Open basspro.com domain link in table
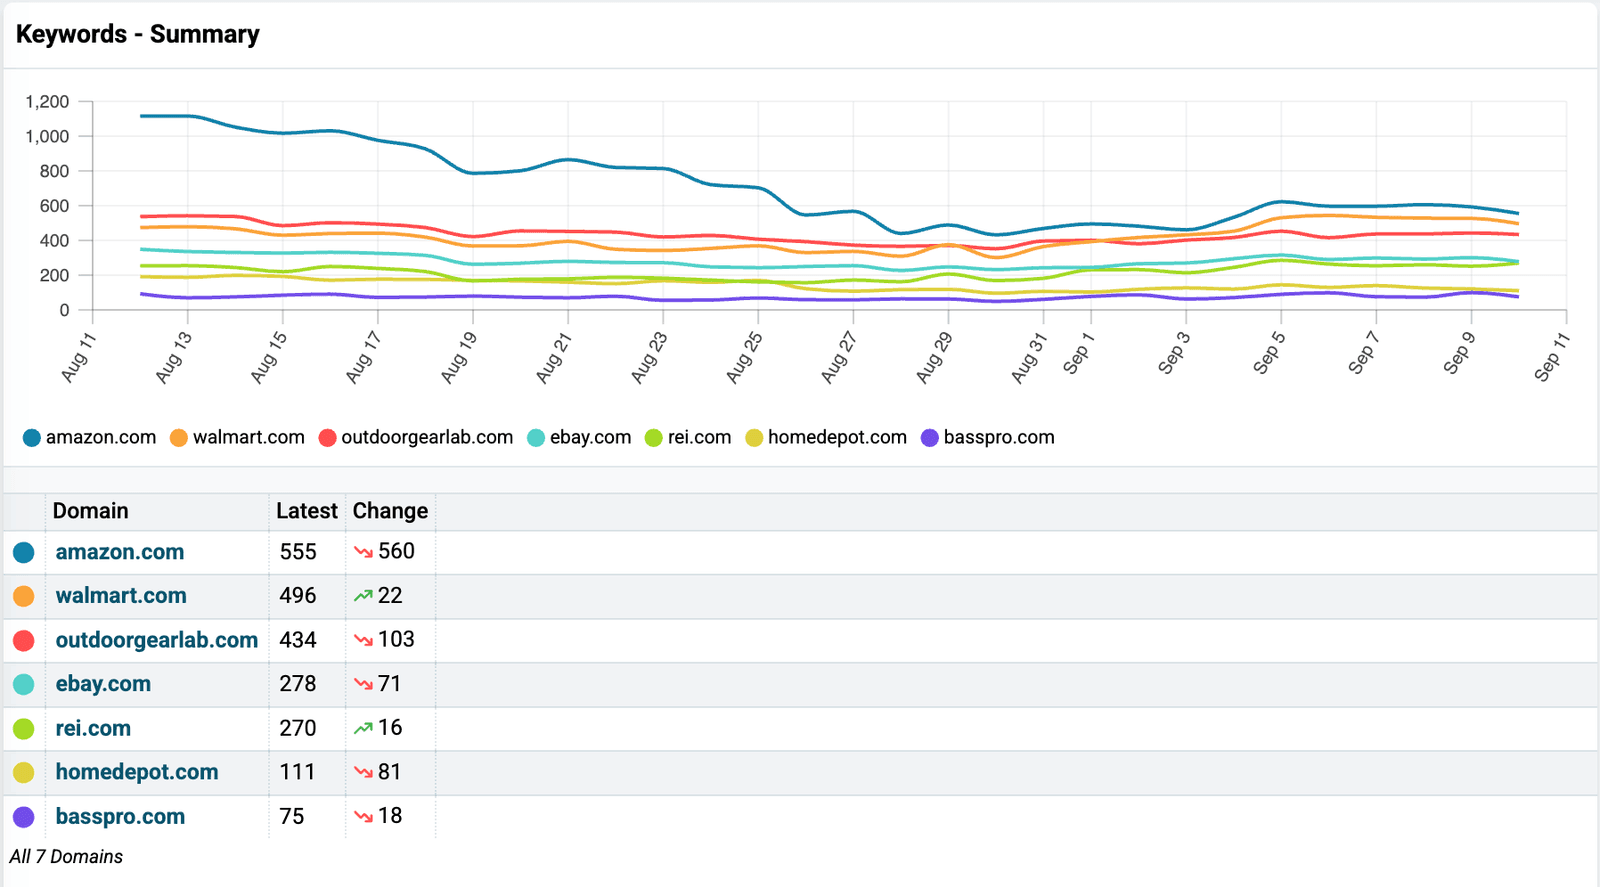Image resolution: width=1600 pixels, height=887 pixels. pos(120,816)
